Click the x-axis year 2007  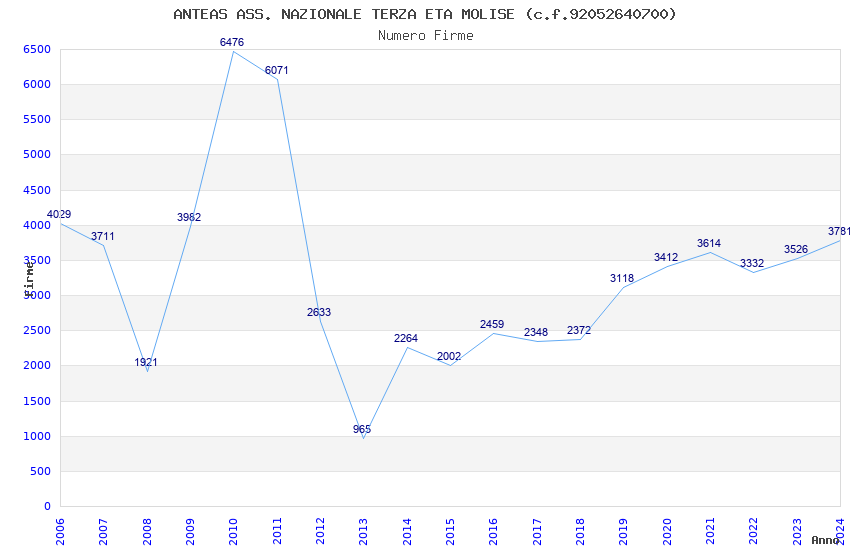[103, 532]
